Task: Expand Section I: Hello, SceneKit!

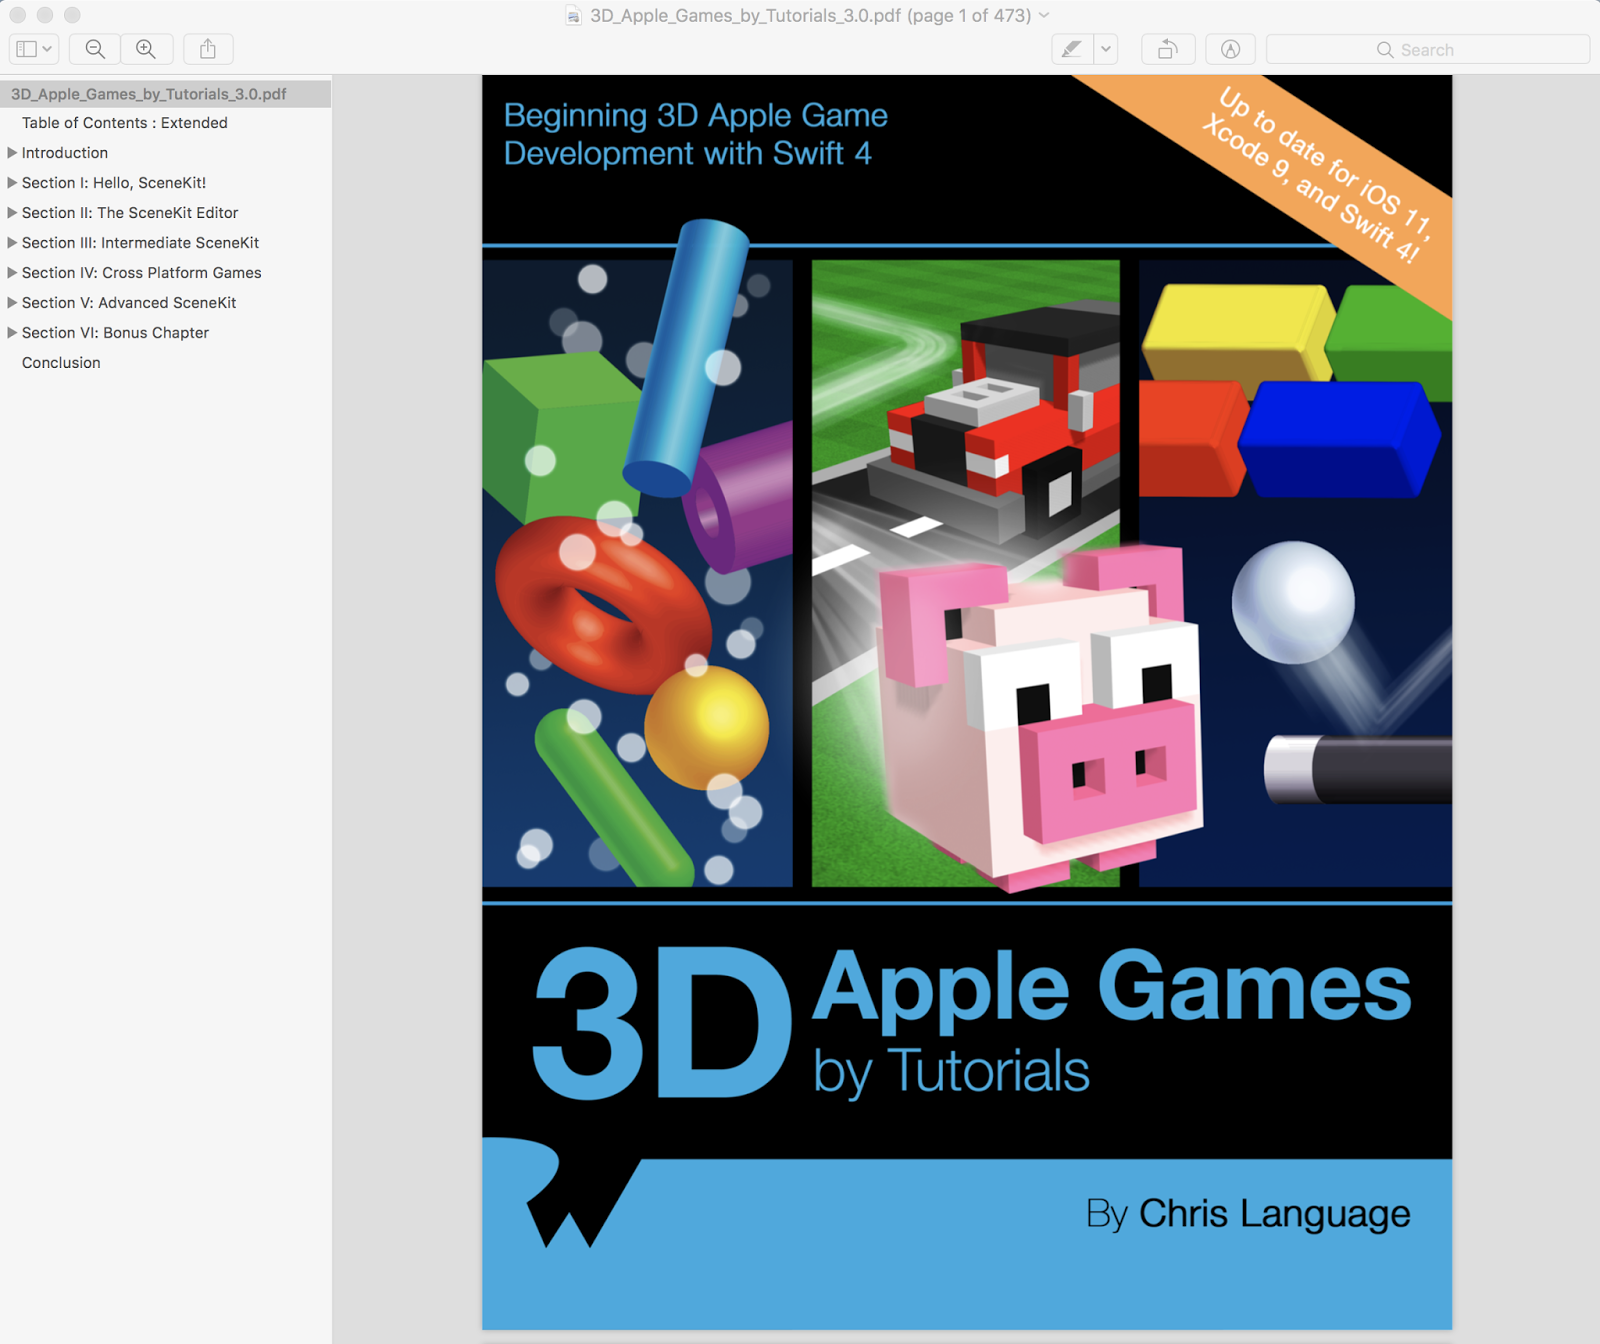Action: point(12,182)
